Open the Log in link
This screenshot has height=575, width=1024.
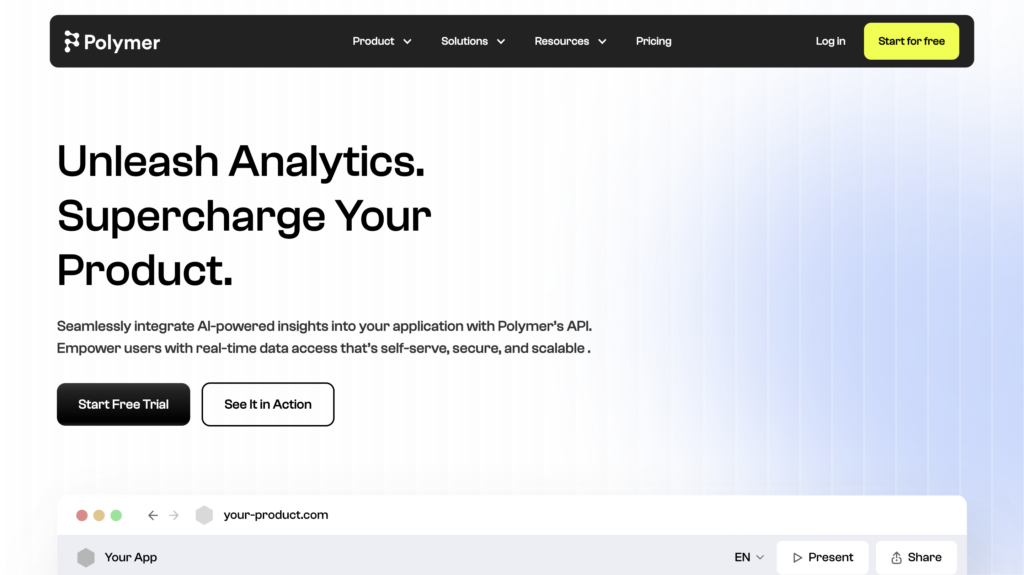(x=830, y=41)
